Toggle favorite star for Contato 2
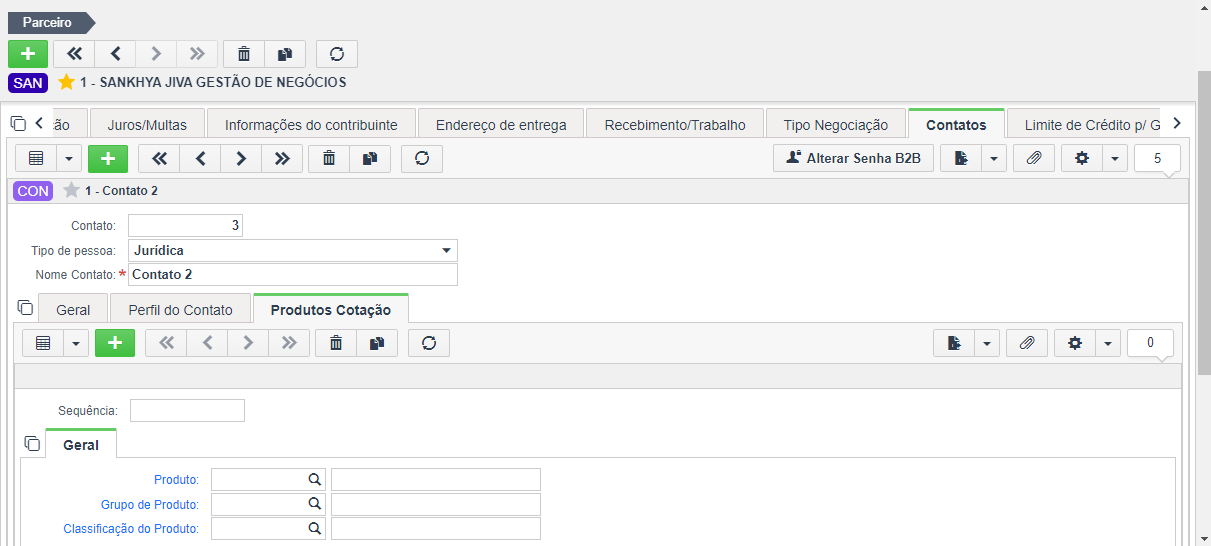The width and height of the screenshot is (1211, 546). tap(71, 190)
